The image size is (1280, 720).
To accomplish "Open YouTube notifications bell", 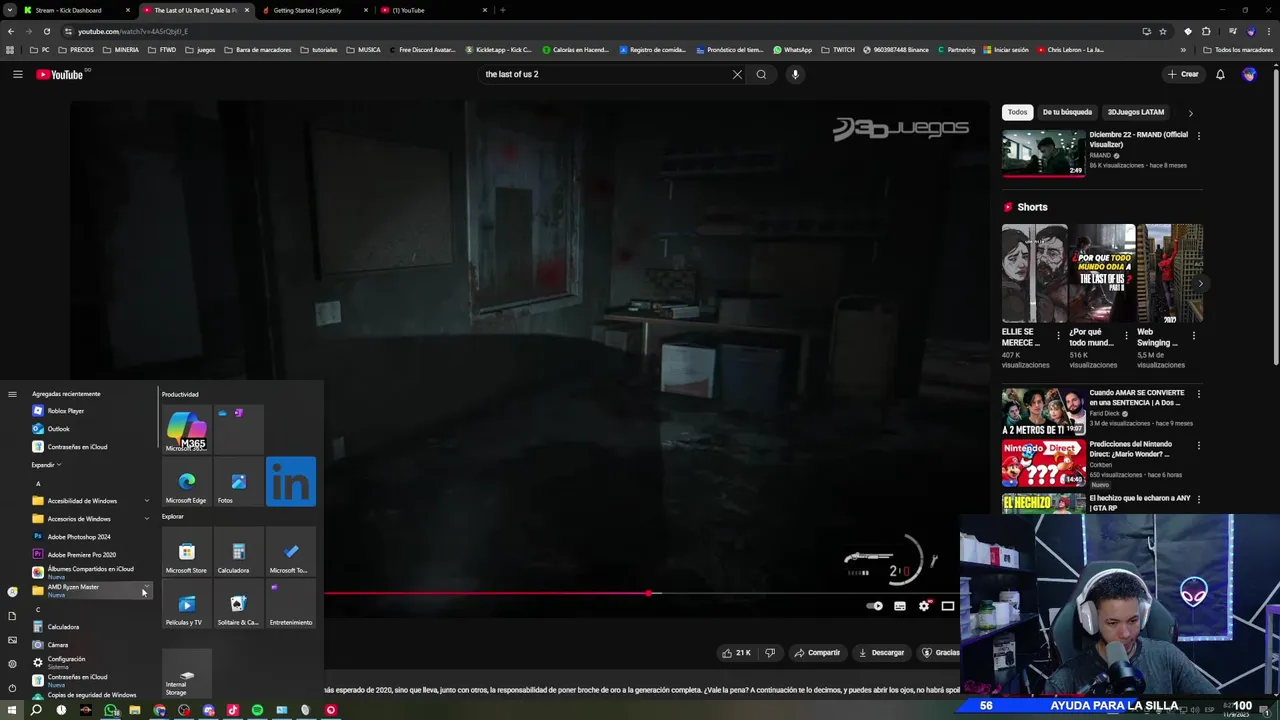I will (x=1220, y=74).
